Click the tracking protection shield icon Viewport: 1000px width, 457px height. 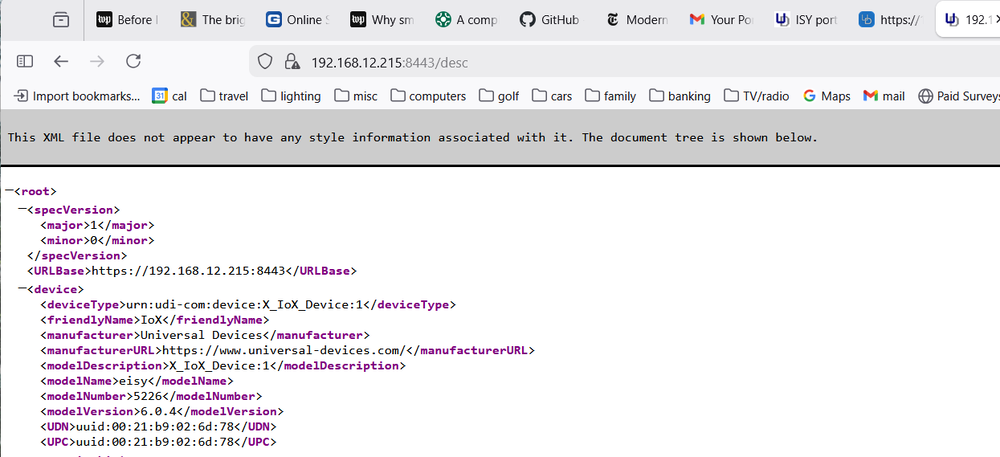[x=266, y=62]
